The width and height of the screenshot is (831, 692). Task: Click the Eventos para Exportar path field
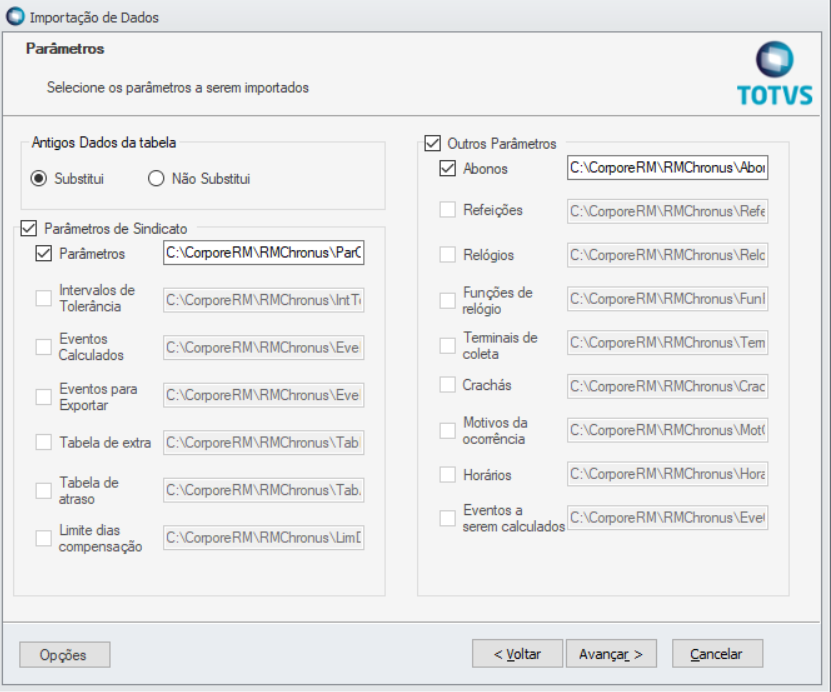coord(263,395)
